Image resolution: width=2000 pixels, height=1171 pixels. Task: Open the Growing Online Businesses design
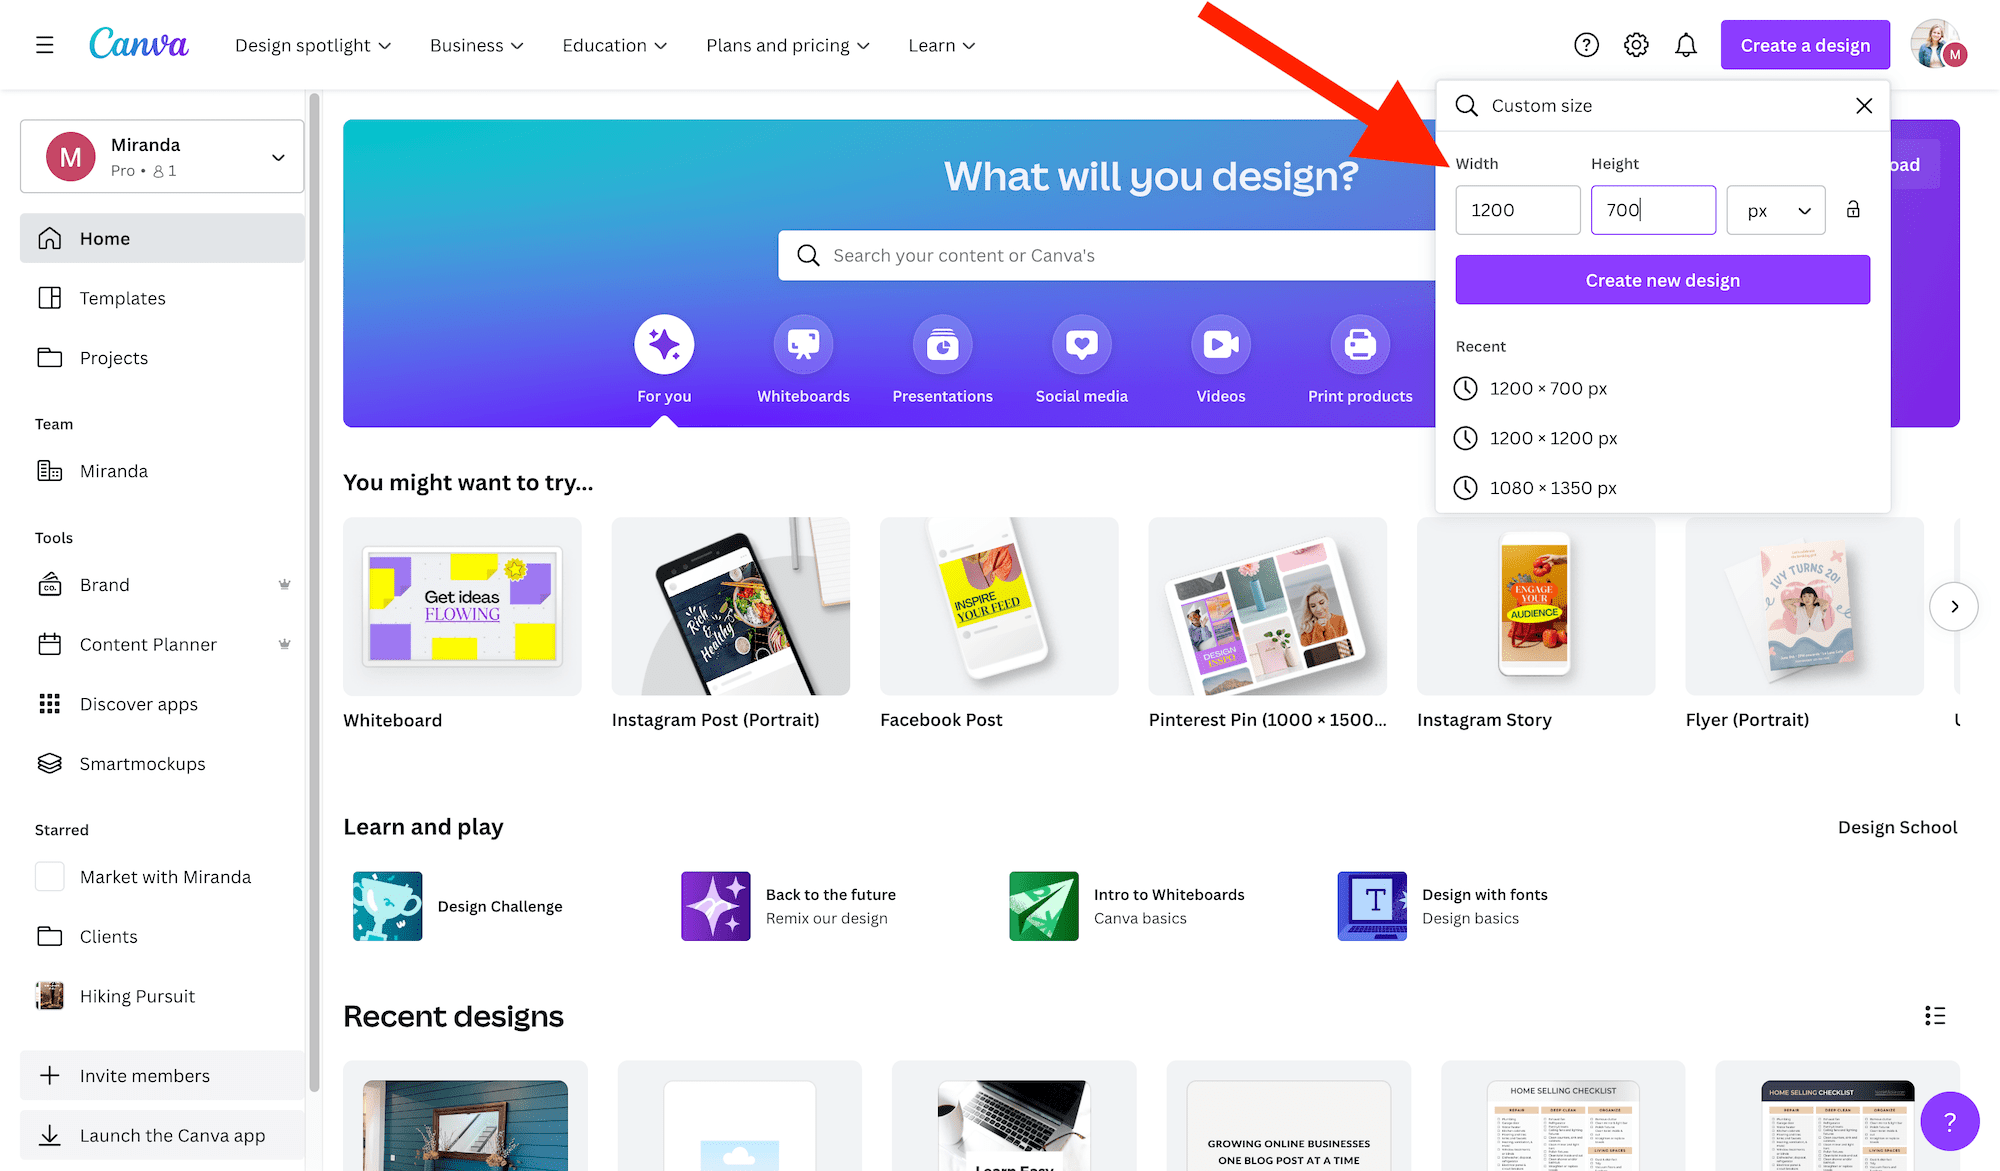[x=1288, y=1116]
